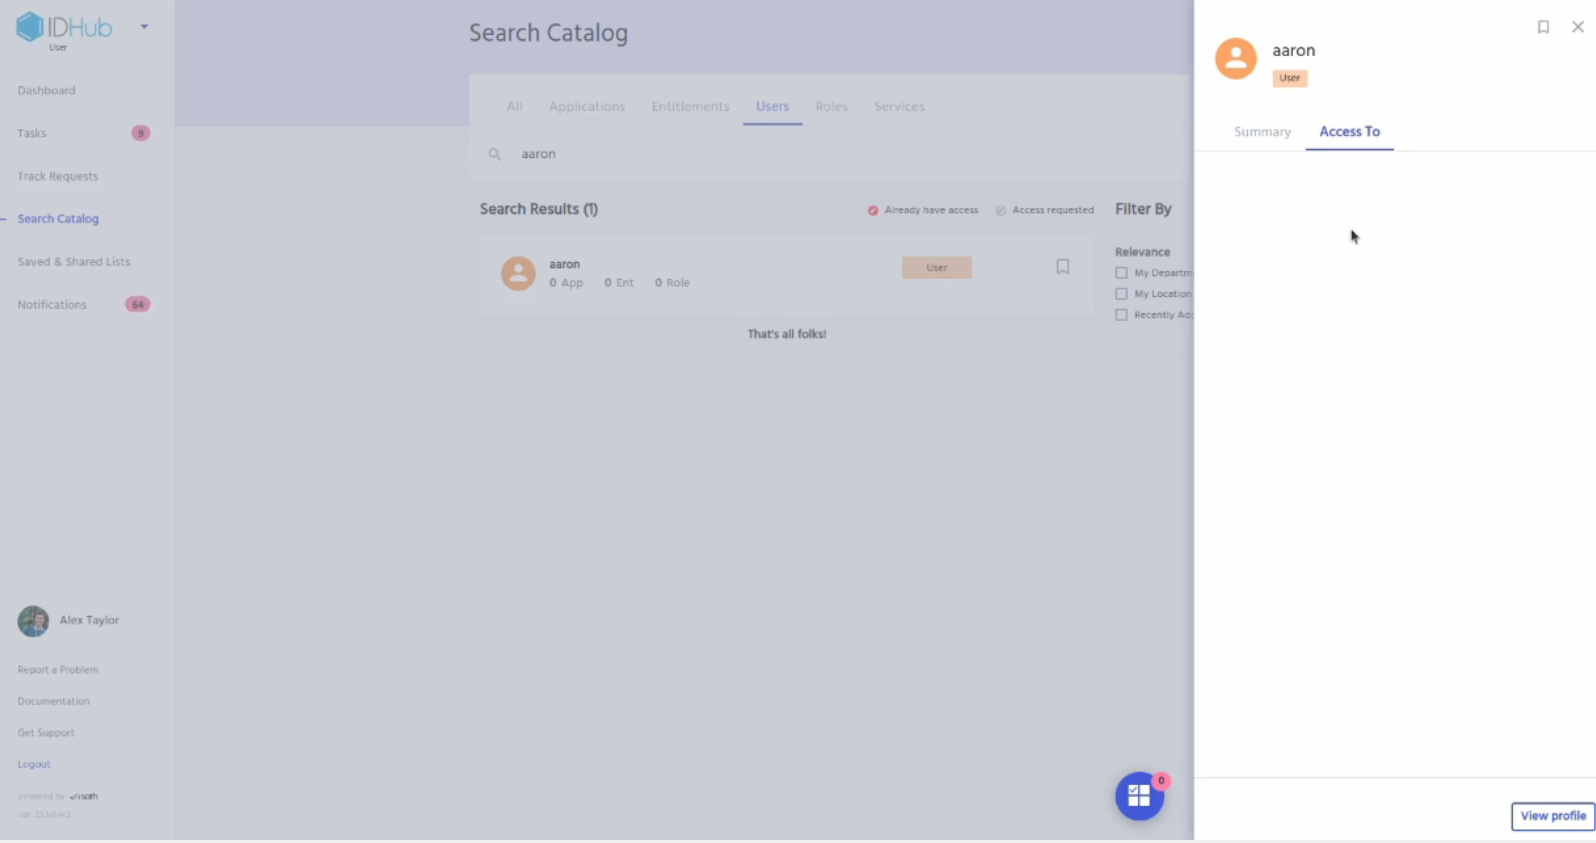Click aaron's orange avatar in the side panel

point(1235,59)
